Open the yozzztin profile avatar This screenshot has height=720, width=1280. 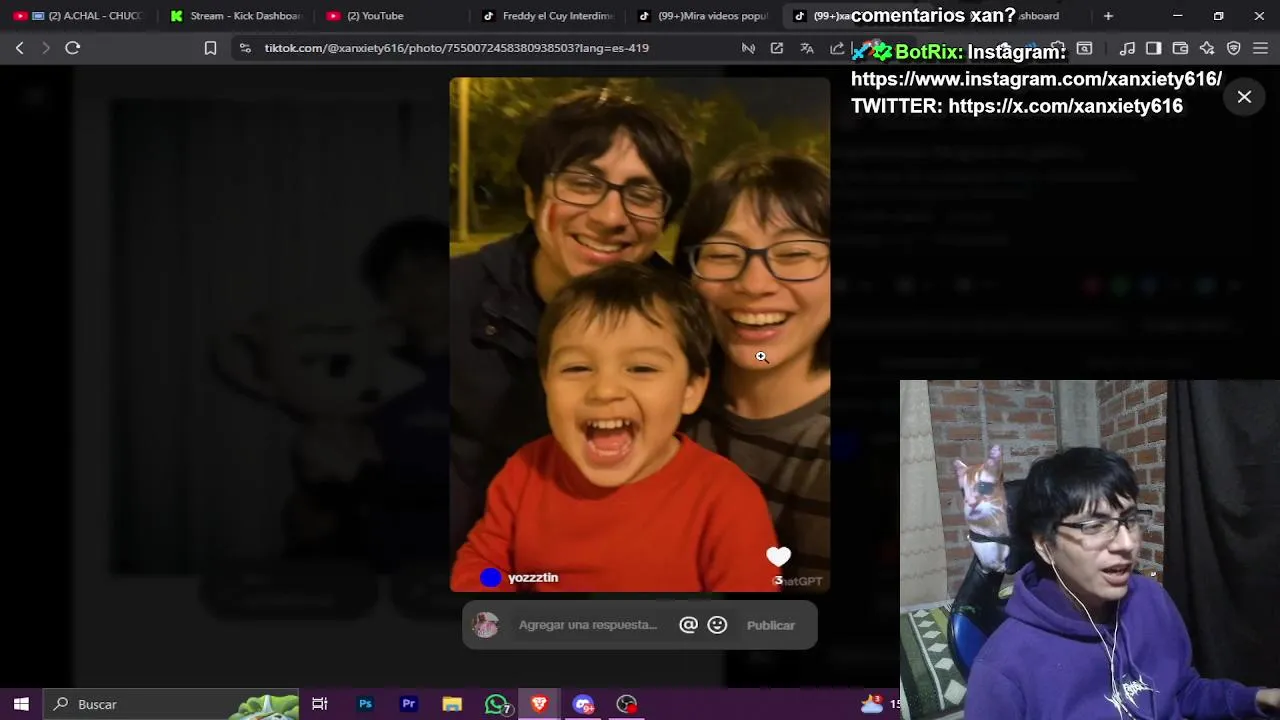(x=490, y=578)
